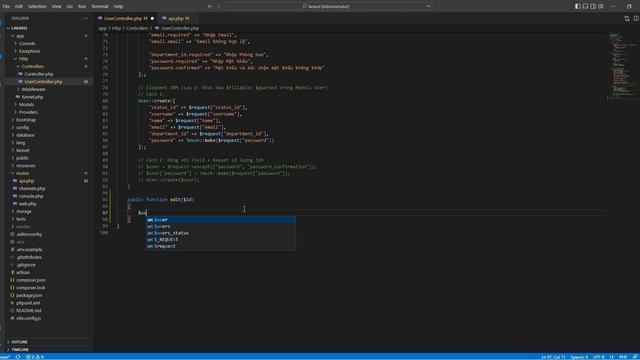This screenshot has height=360, width=640.
Task: Open the Run menu
Action: [x=82, y=7]
